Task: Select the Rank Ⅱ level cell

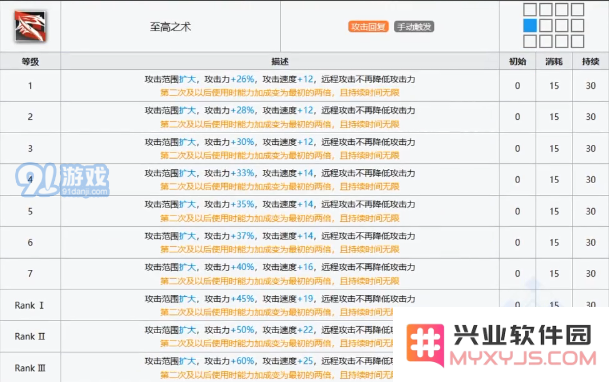Action: pos(30,337)
